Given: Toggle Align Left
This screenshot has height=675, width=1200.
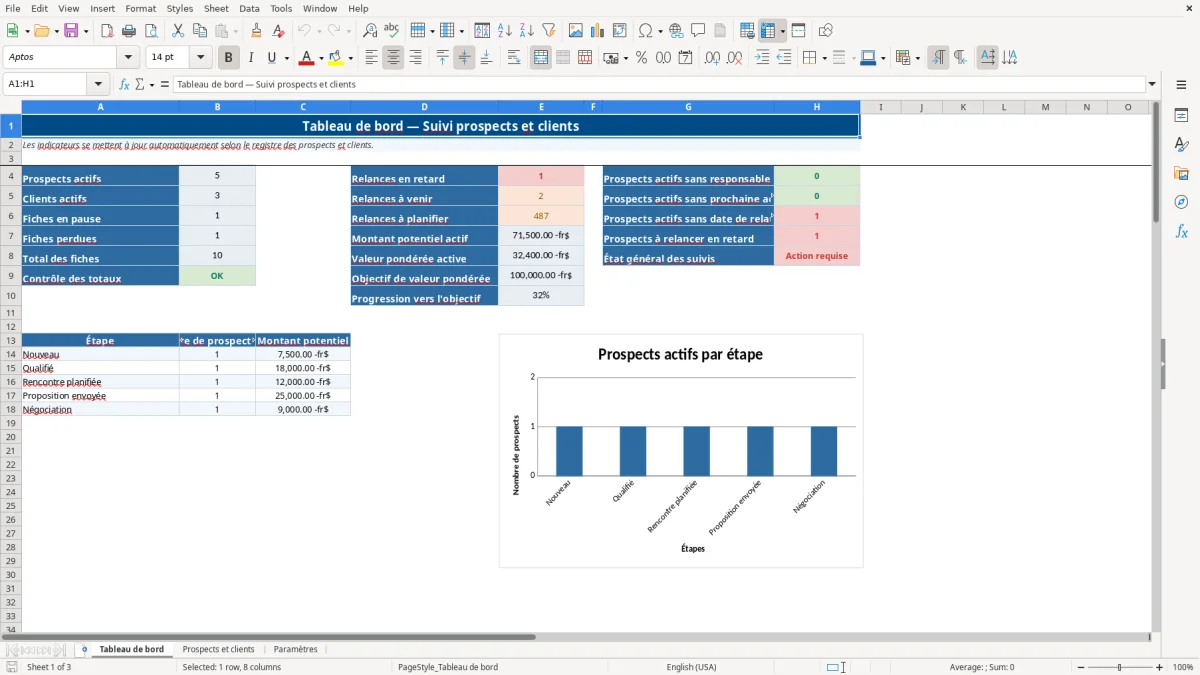Looking at the screenshot, I should [x=372, y=58].
